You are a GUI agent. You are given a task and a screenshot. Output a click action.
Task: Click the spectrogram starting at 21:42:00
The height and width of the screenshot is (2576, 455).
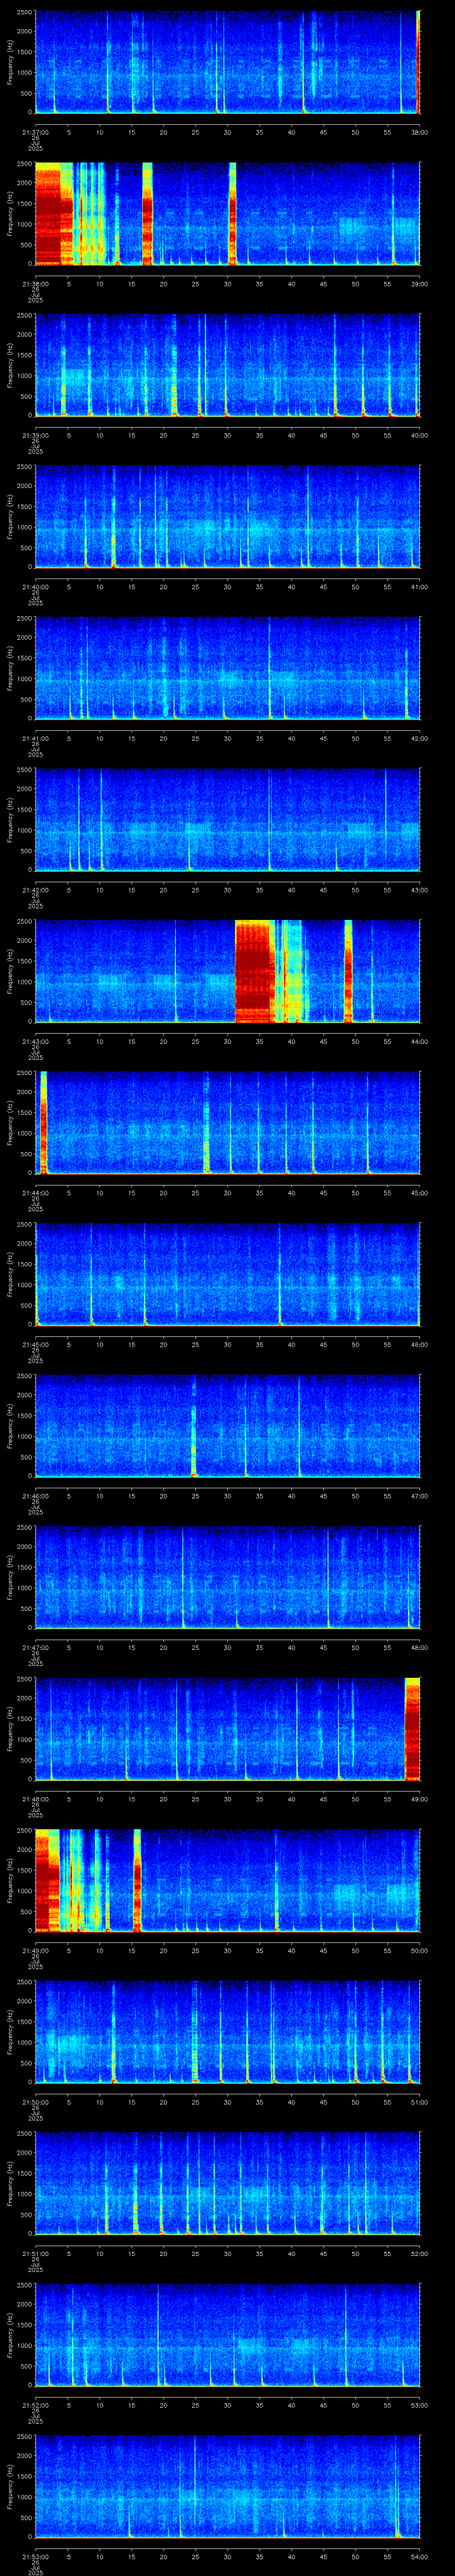coord(227,820)
